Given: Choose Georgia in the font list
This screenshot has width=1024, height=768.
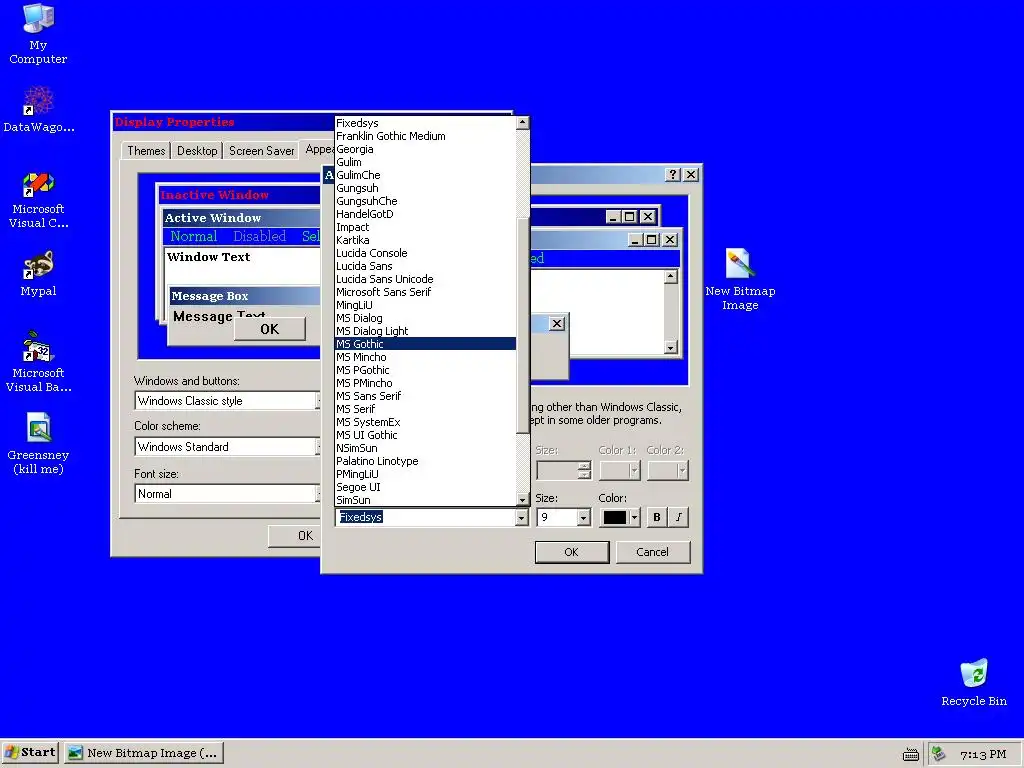Looking at the screenshot, I should [425, 149].
